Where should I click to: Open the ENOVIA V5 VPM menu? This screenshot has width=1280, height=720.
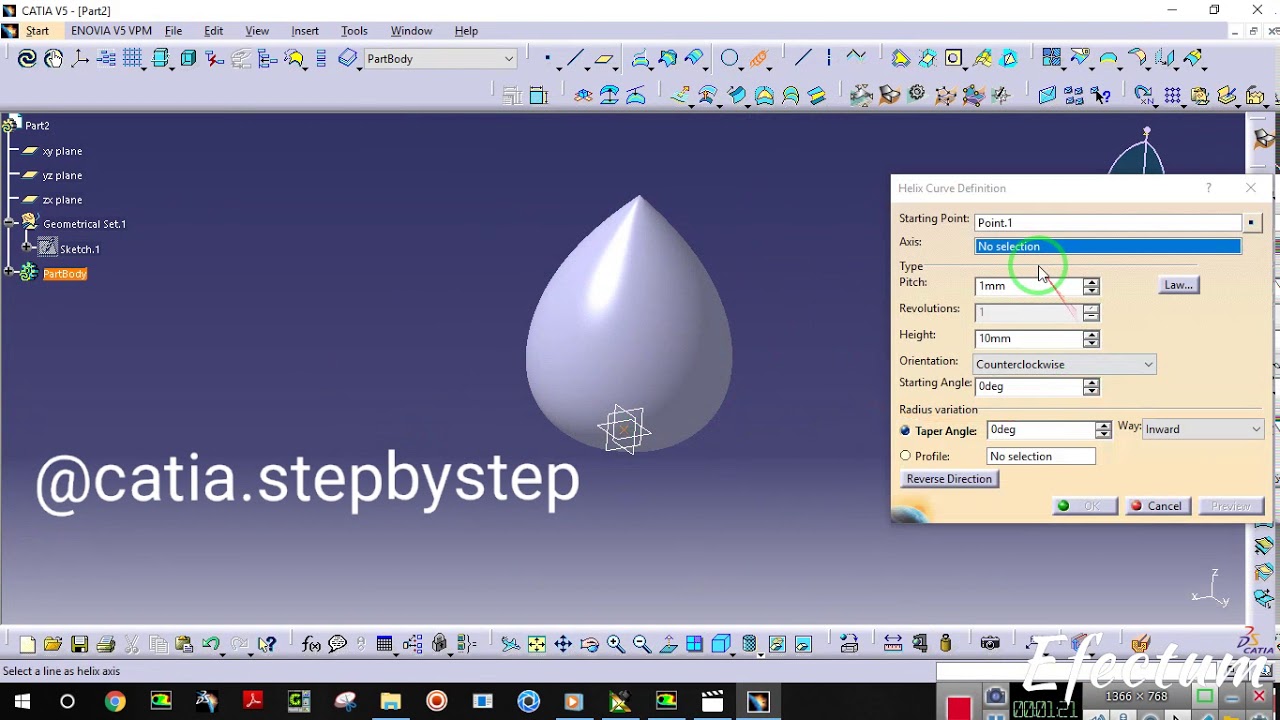111,31
